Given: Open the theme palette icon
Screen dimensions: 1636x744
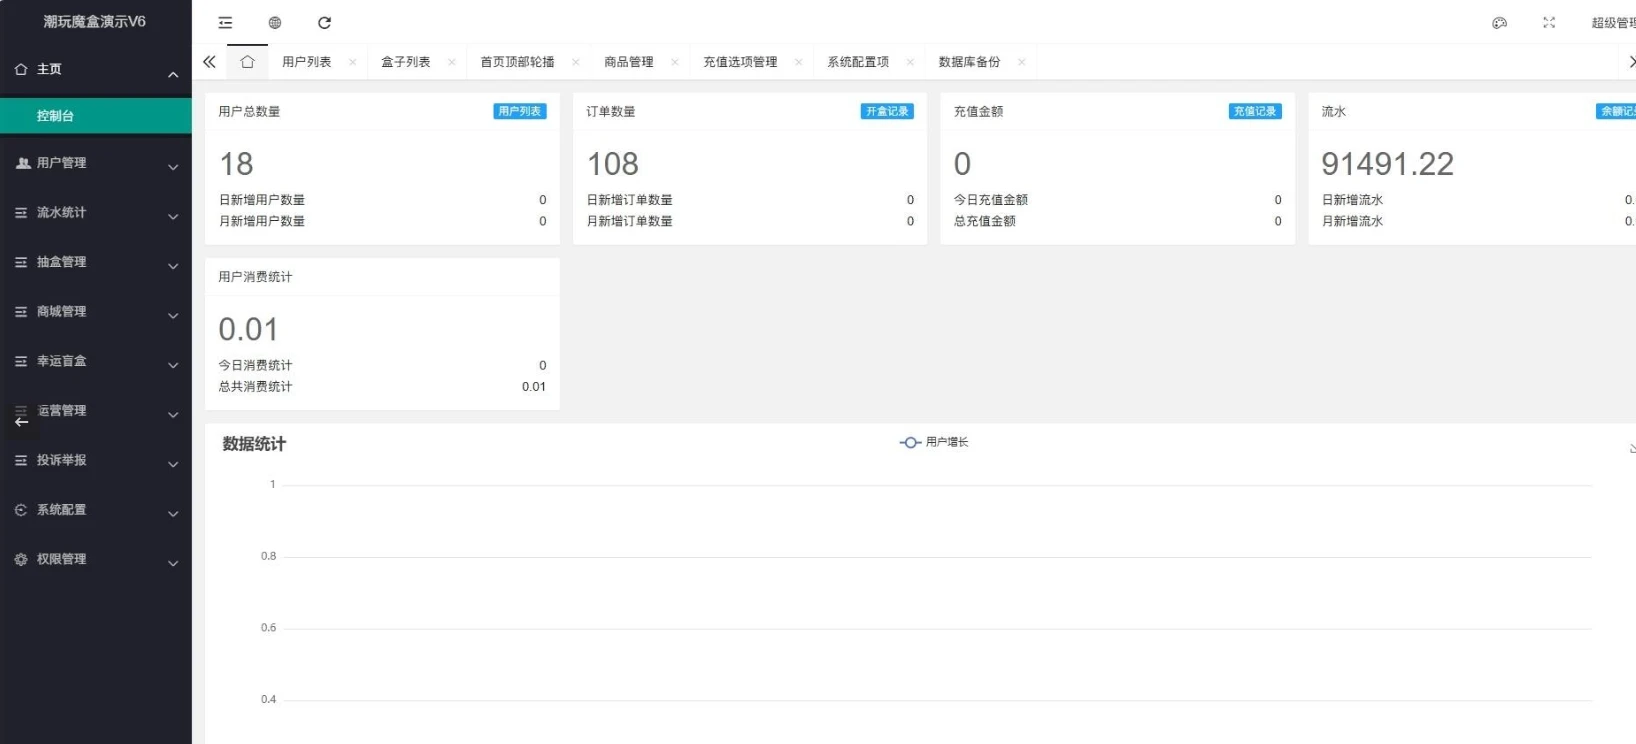Looking at the screenshot, I should coord(1499,22).
